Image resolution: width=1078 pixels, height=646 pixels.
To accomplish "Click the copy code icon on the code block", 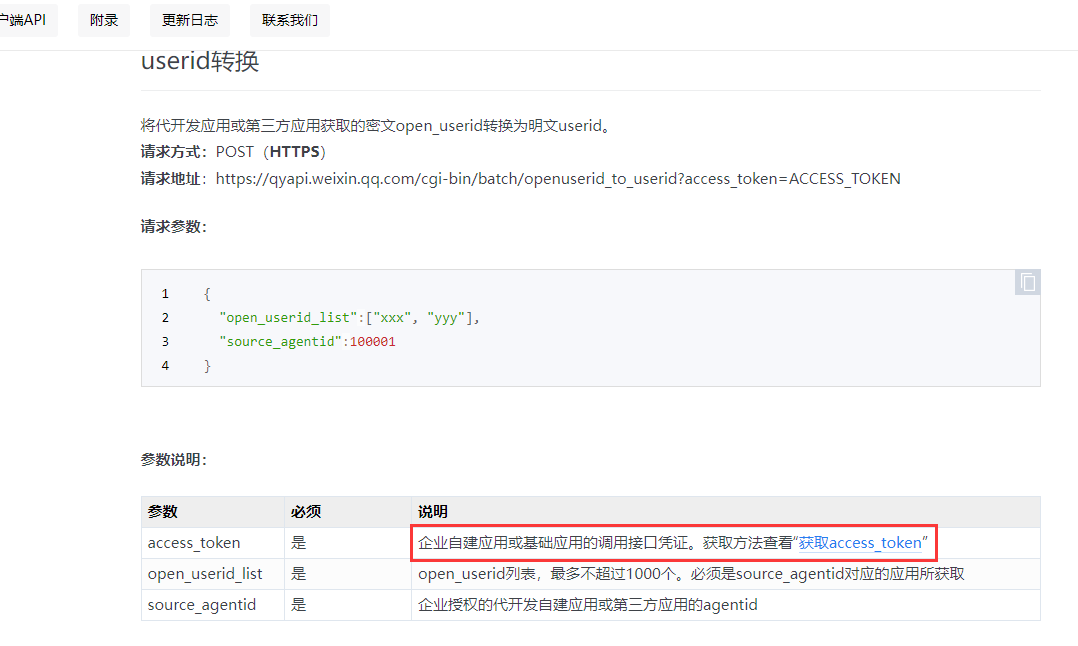I will pos(1026,281).
